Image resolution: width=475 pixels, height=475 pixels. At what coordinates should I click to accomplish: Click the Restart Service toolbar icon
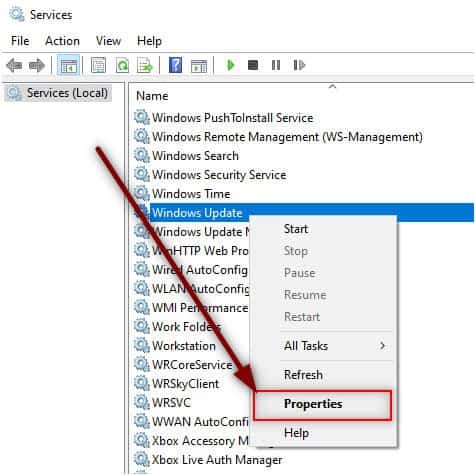(299, 65)
